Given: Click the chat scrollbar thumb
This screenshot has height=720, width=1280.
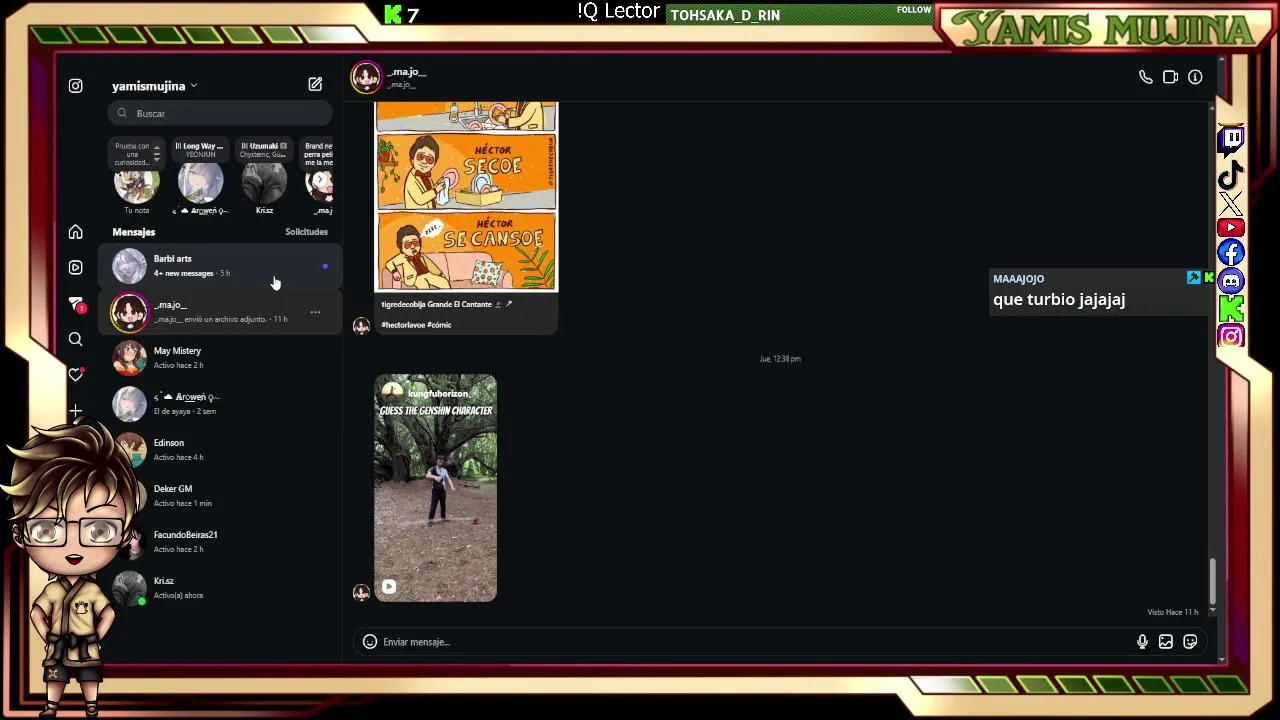Looking at the screenshot, I should point(1213,582).
